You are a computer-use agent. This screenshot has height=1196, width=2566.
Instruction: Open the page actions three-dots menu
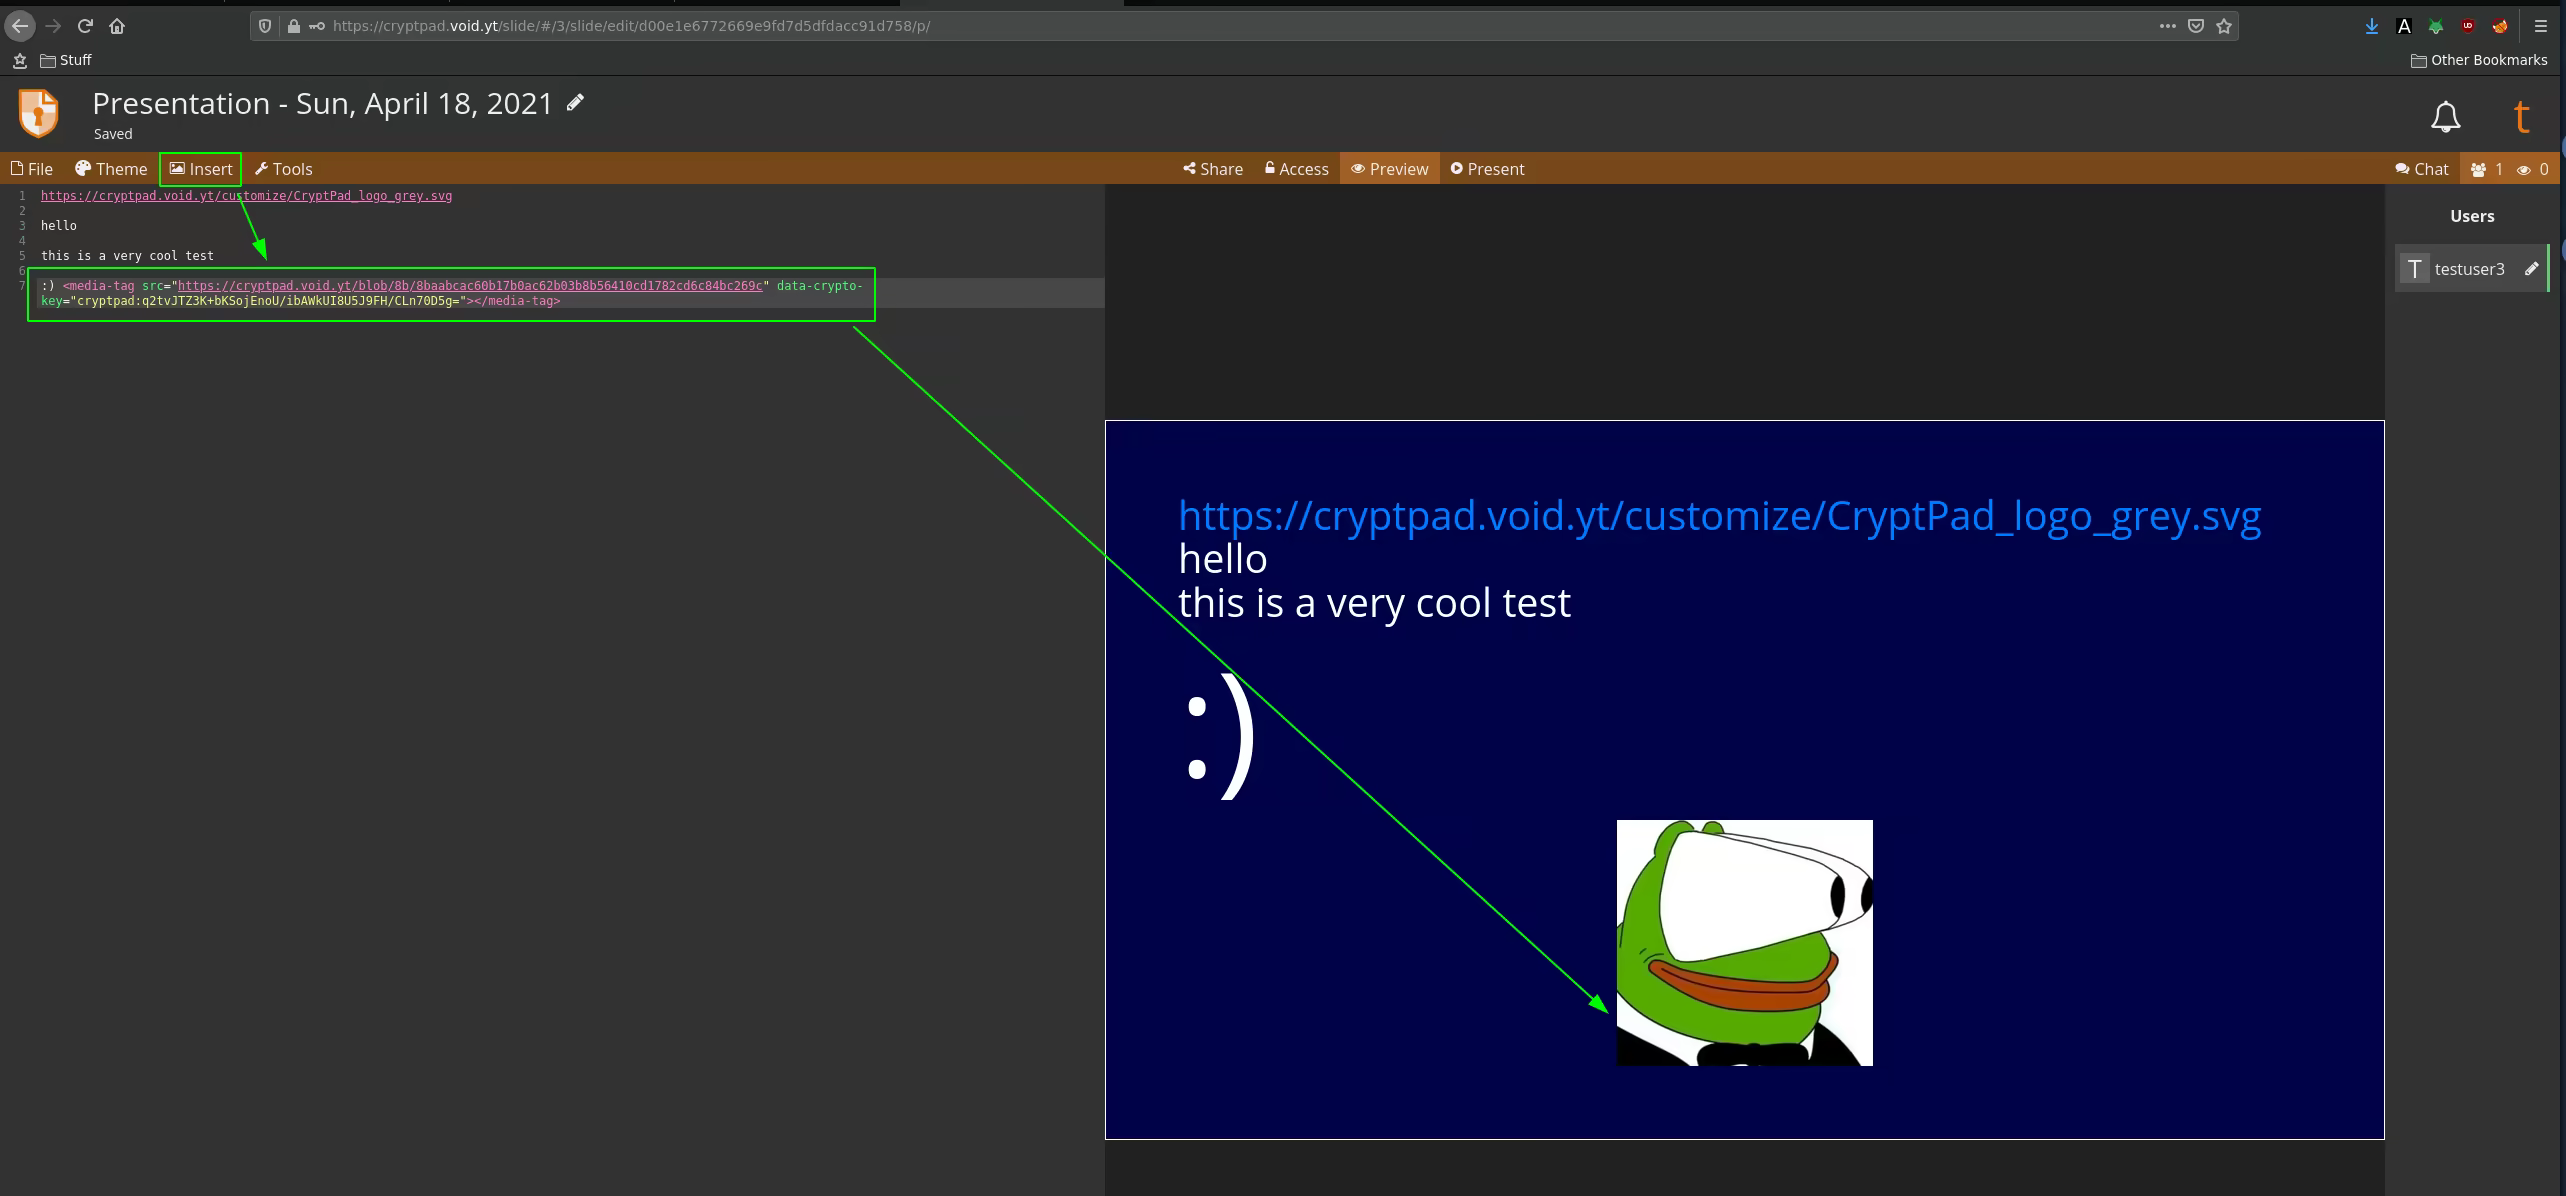2167,26
